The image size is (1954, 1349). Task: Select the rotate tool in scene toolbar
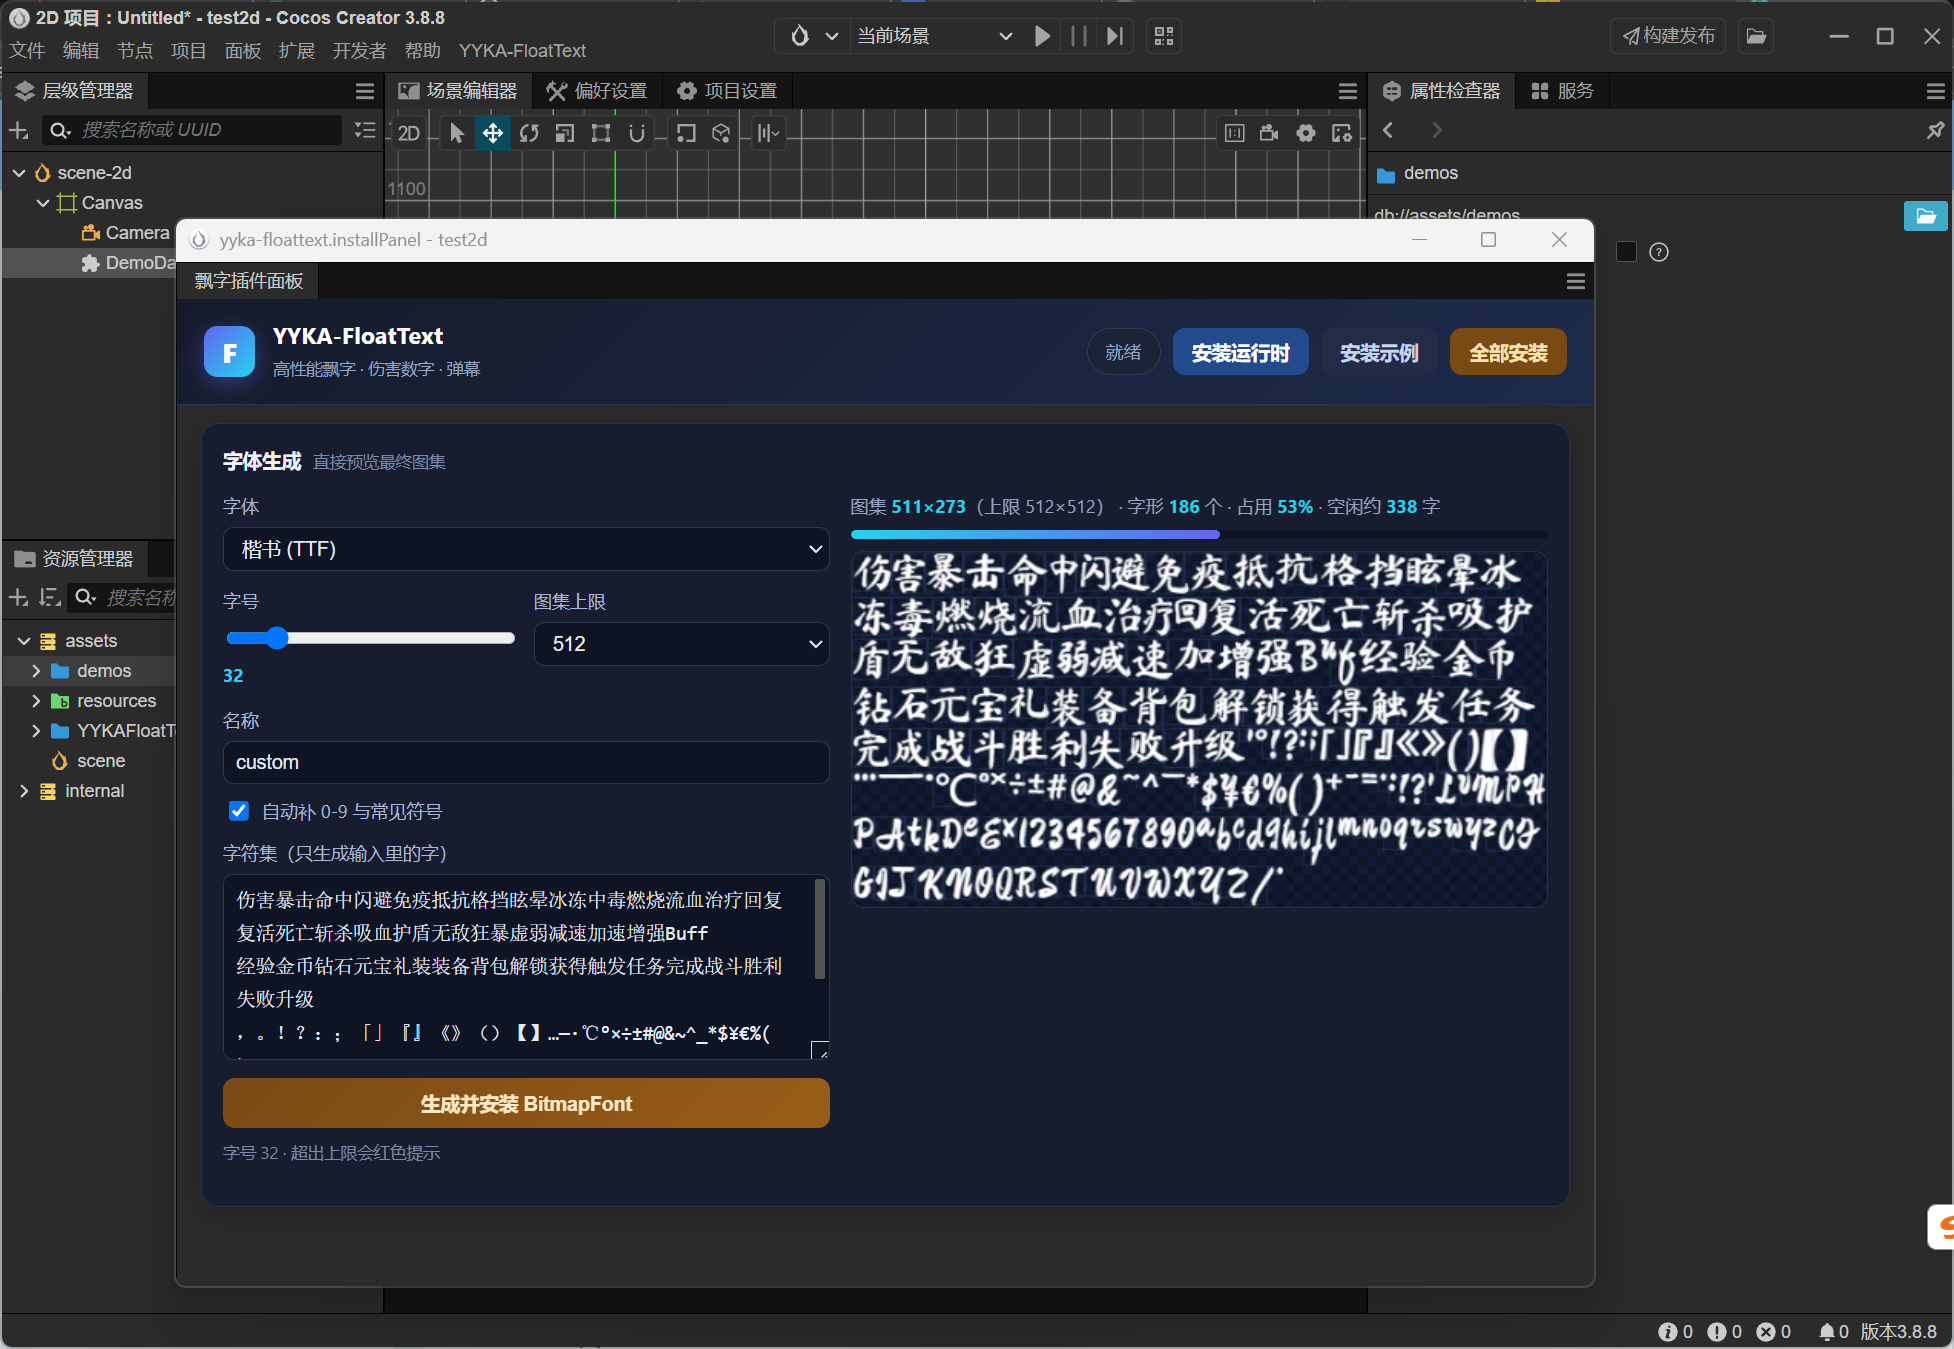click(529, 133)
